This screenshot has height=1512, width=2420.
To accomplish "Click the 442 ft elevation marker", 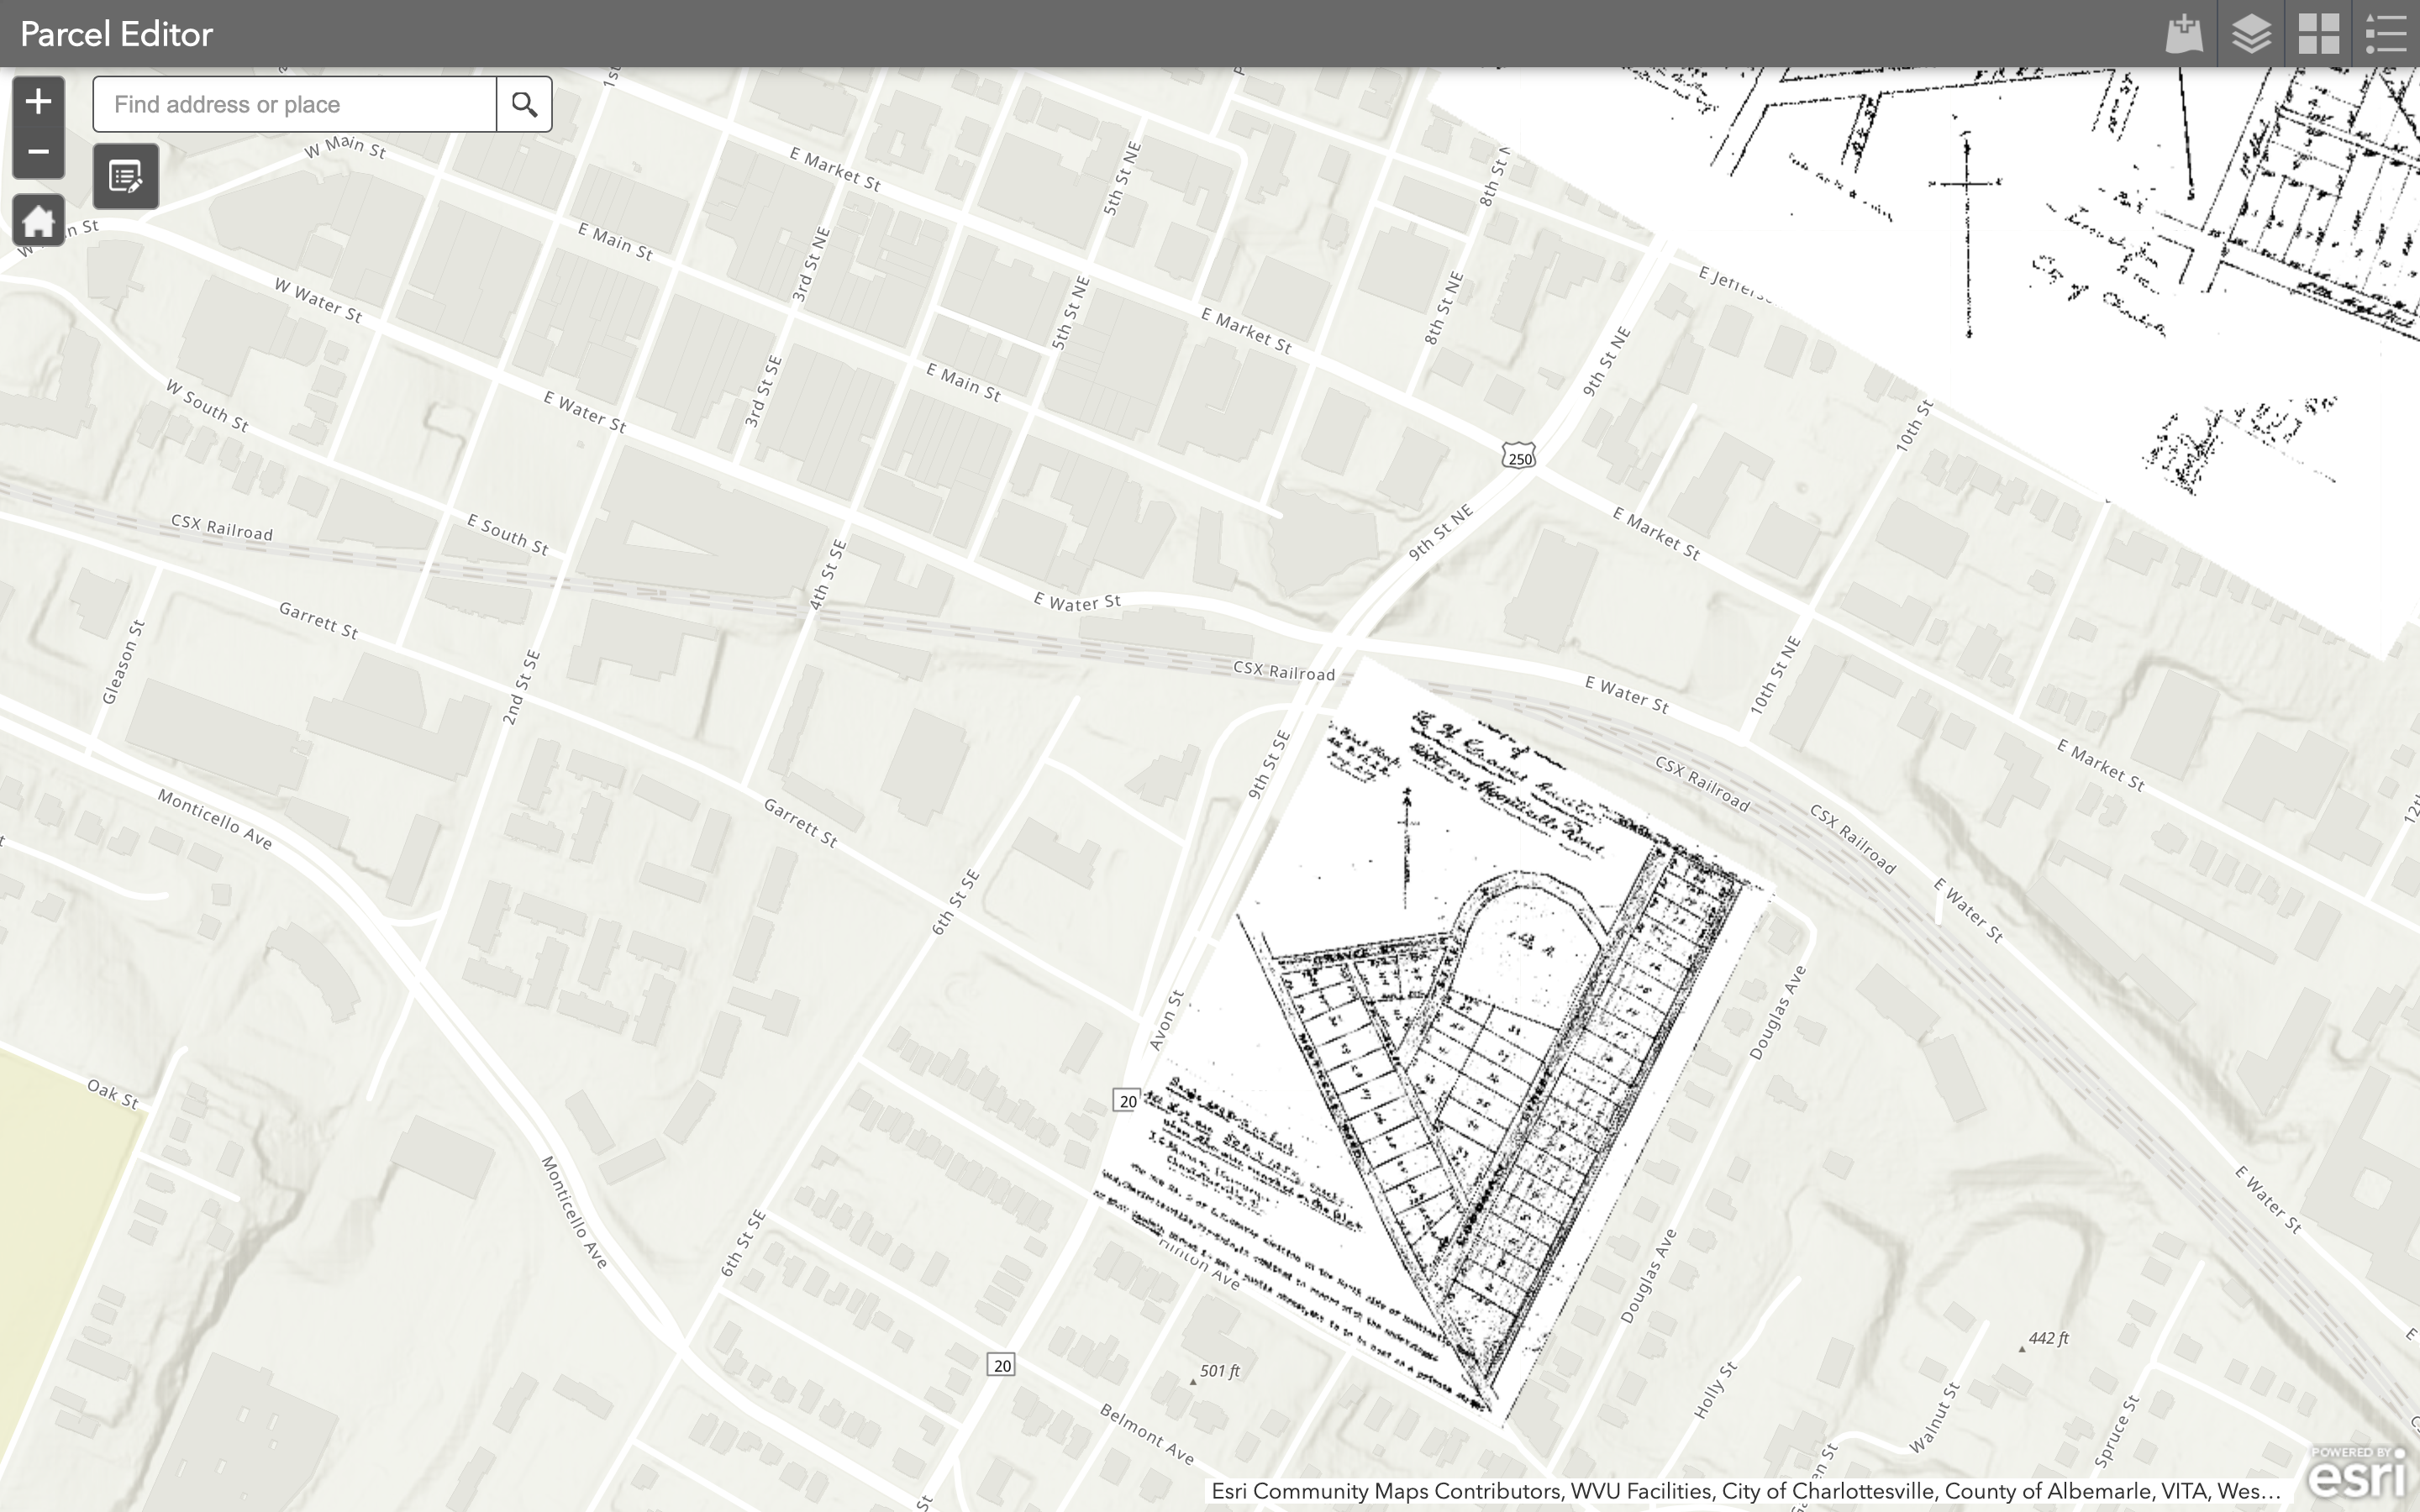I will coord(2047,1339).
